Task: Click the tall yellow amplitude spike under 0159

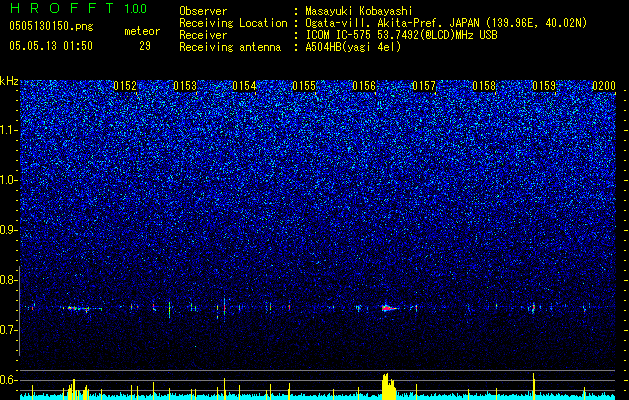Action: coord(534,386)
